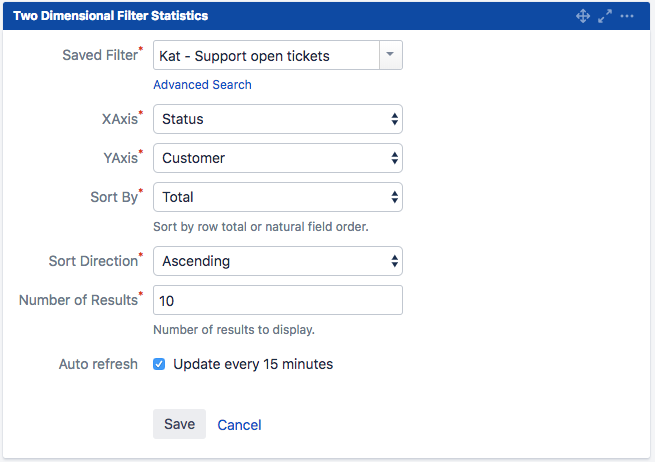
Task: Disable the auto refresh checkbox
Action: (x=159, y=364)
